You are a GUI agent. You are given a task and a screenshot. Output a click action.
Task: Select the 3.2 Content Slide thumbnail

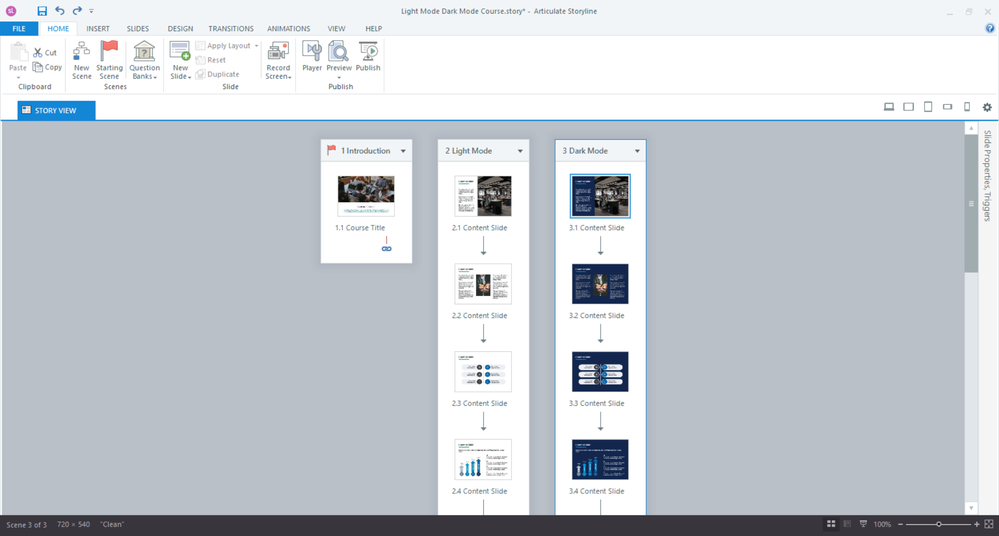[600, 284]
